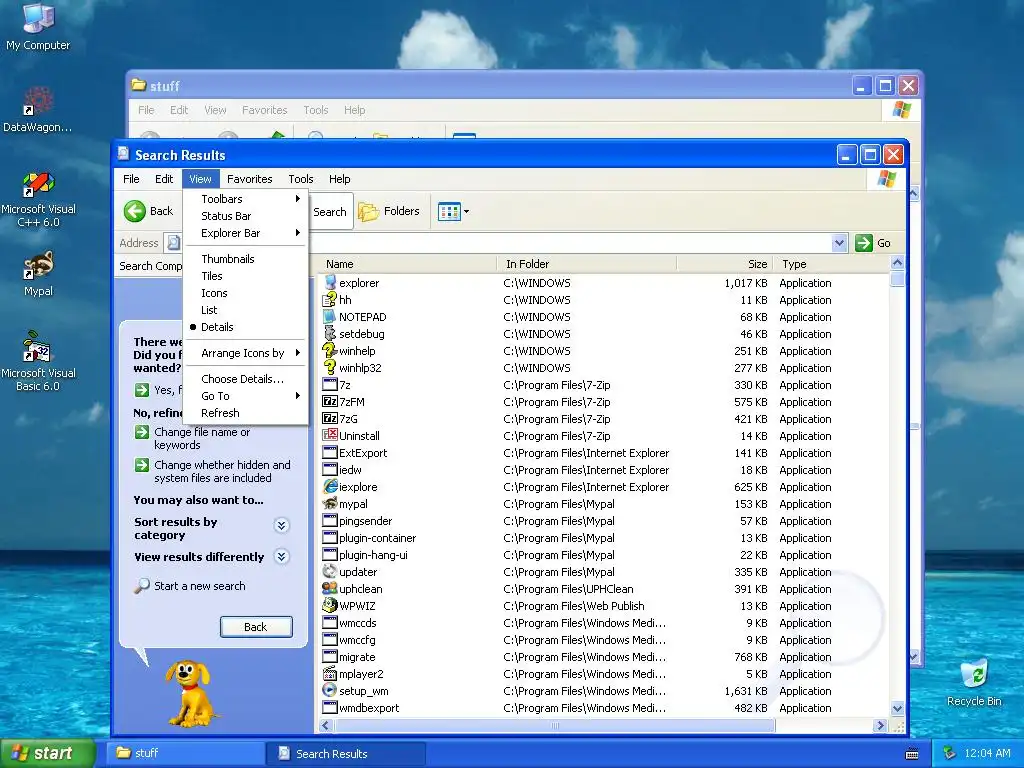The width and height of the screenshot is (1024, 768).
Task: Open the Choose Details dialog
Action: point(245,379)
